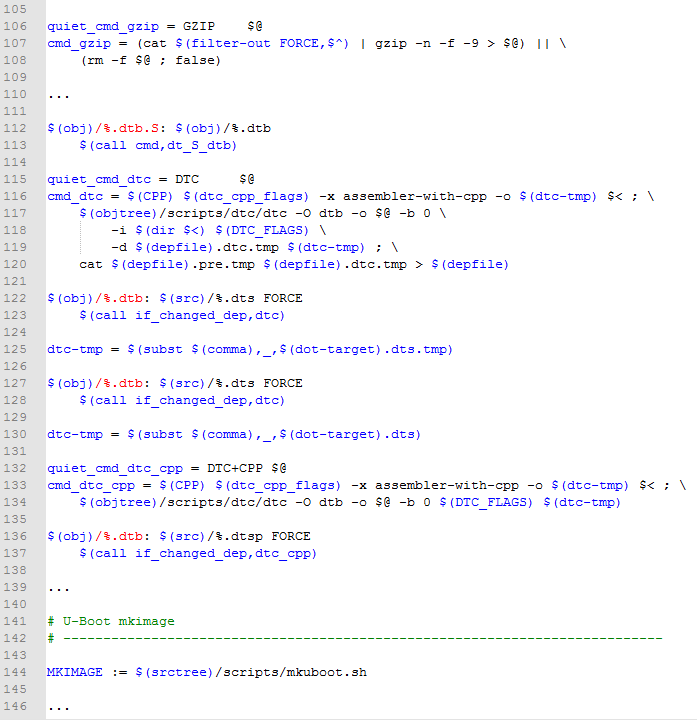Viewport: 697px width, 720px height.
Task: Click $(depfile).dtc.tmp on line 119
Action: (207, 248)
